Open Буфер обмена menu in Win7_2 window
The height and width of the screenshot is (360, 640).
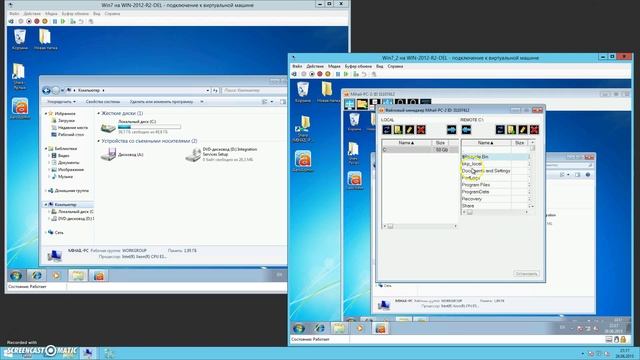pos(358,66)
